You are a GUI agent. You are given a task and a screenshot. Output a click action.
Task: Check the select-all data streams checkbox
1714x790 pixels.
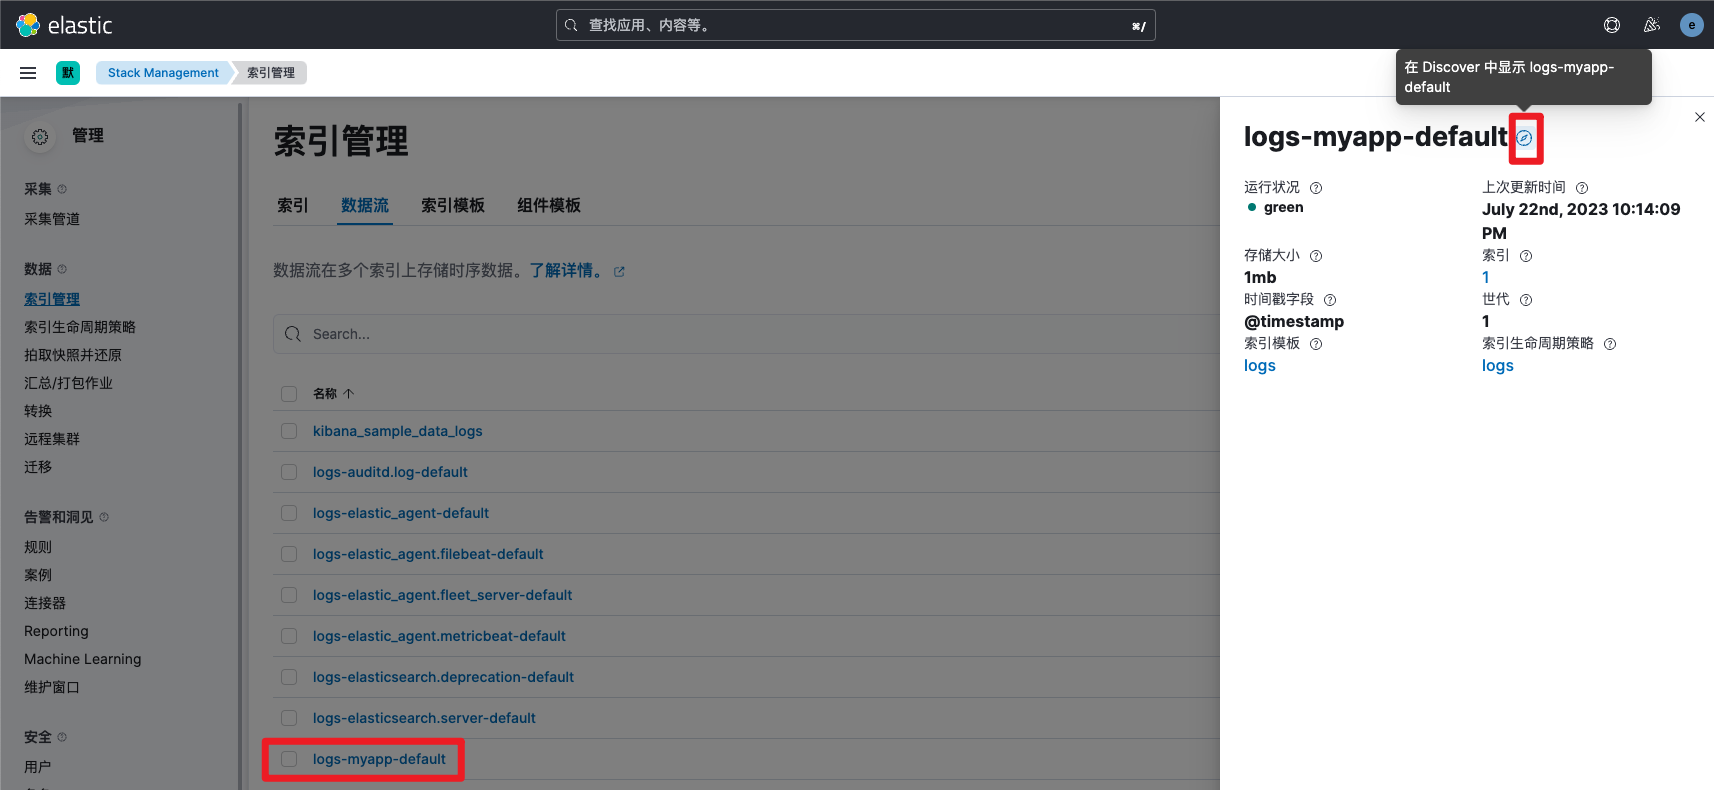(x=289, y=394)
